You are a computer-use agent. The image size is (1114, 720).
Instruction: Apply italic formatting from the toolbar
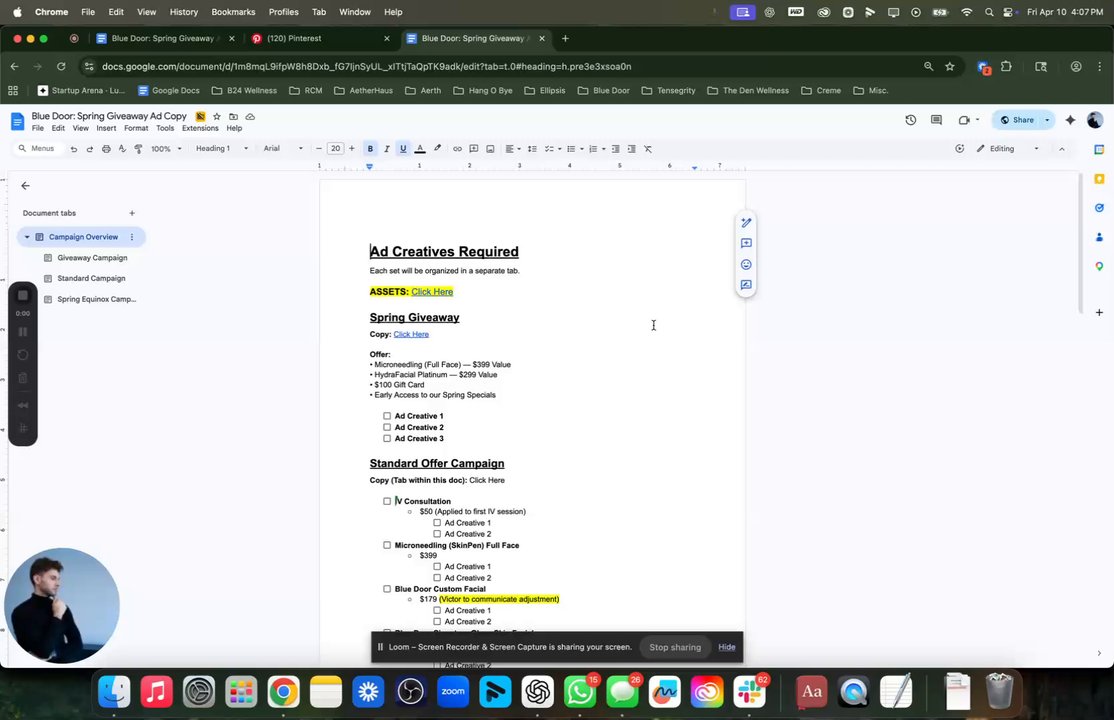[x=386, y=149]
